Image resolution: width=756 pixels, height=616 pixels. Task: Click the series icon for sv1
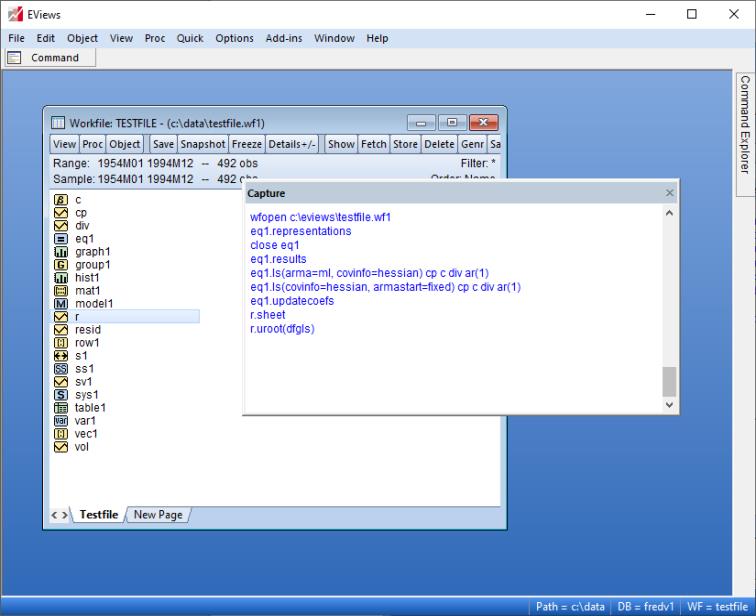coord(61,382)
